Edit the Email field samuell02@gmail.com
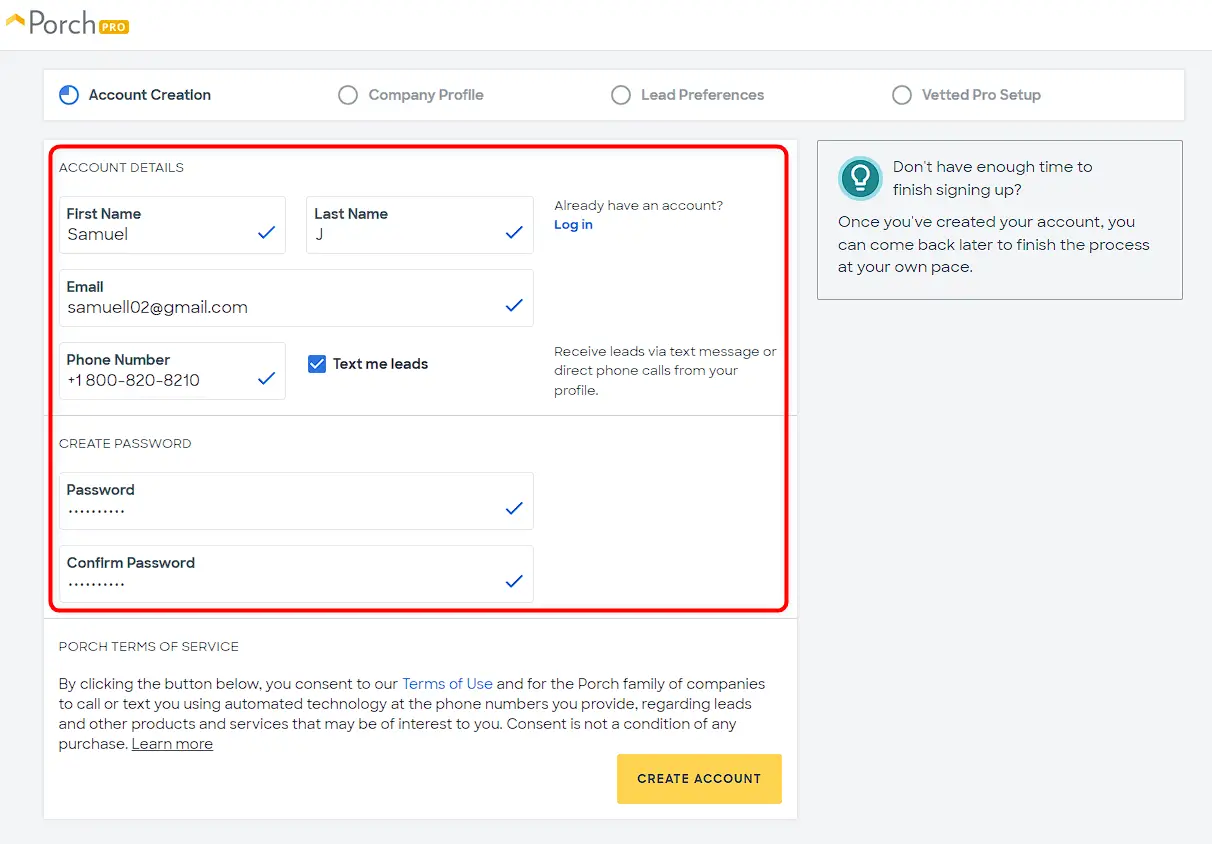 point(296,298)
